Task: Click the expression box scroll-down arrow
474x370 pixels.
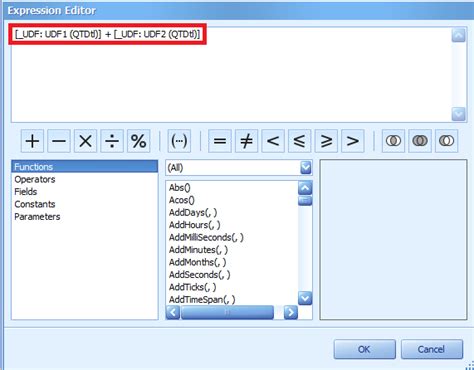Action: [x=459, y=114]
